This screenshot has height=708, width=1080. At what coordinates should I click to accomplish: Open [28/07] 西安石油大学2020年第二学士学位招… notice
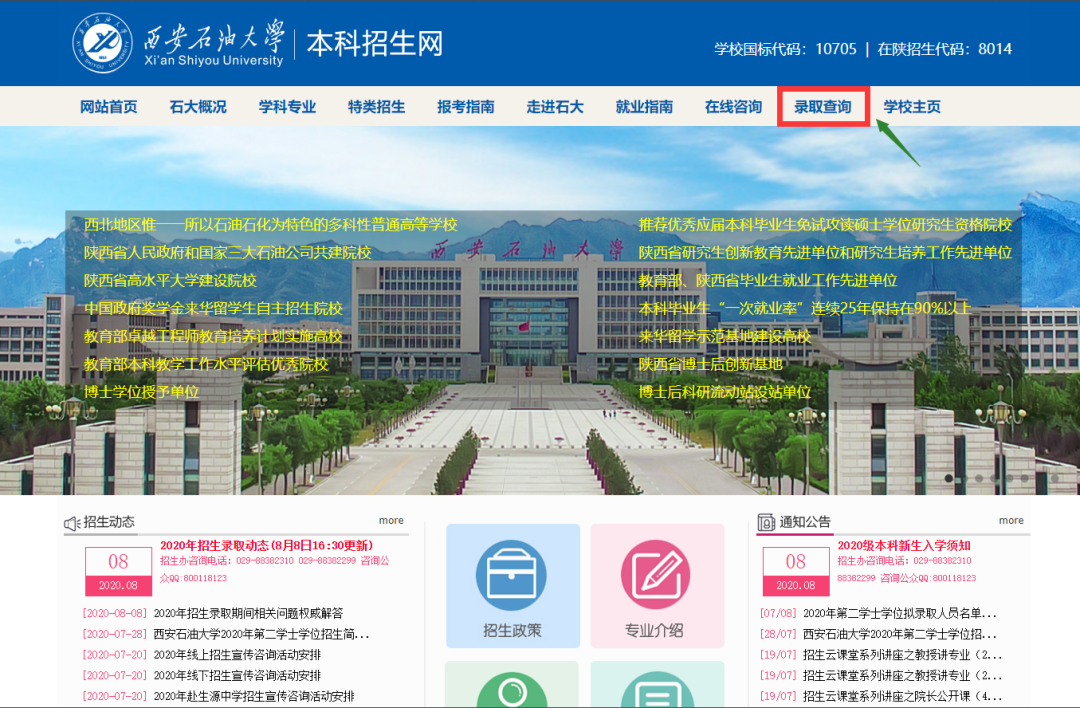point(900,634)
